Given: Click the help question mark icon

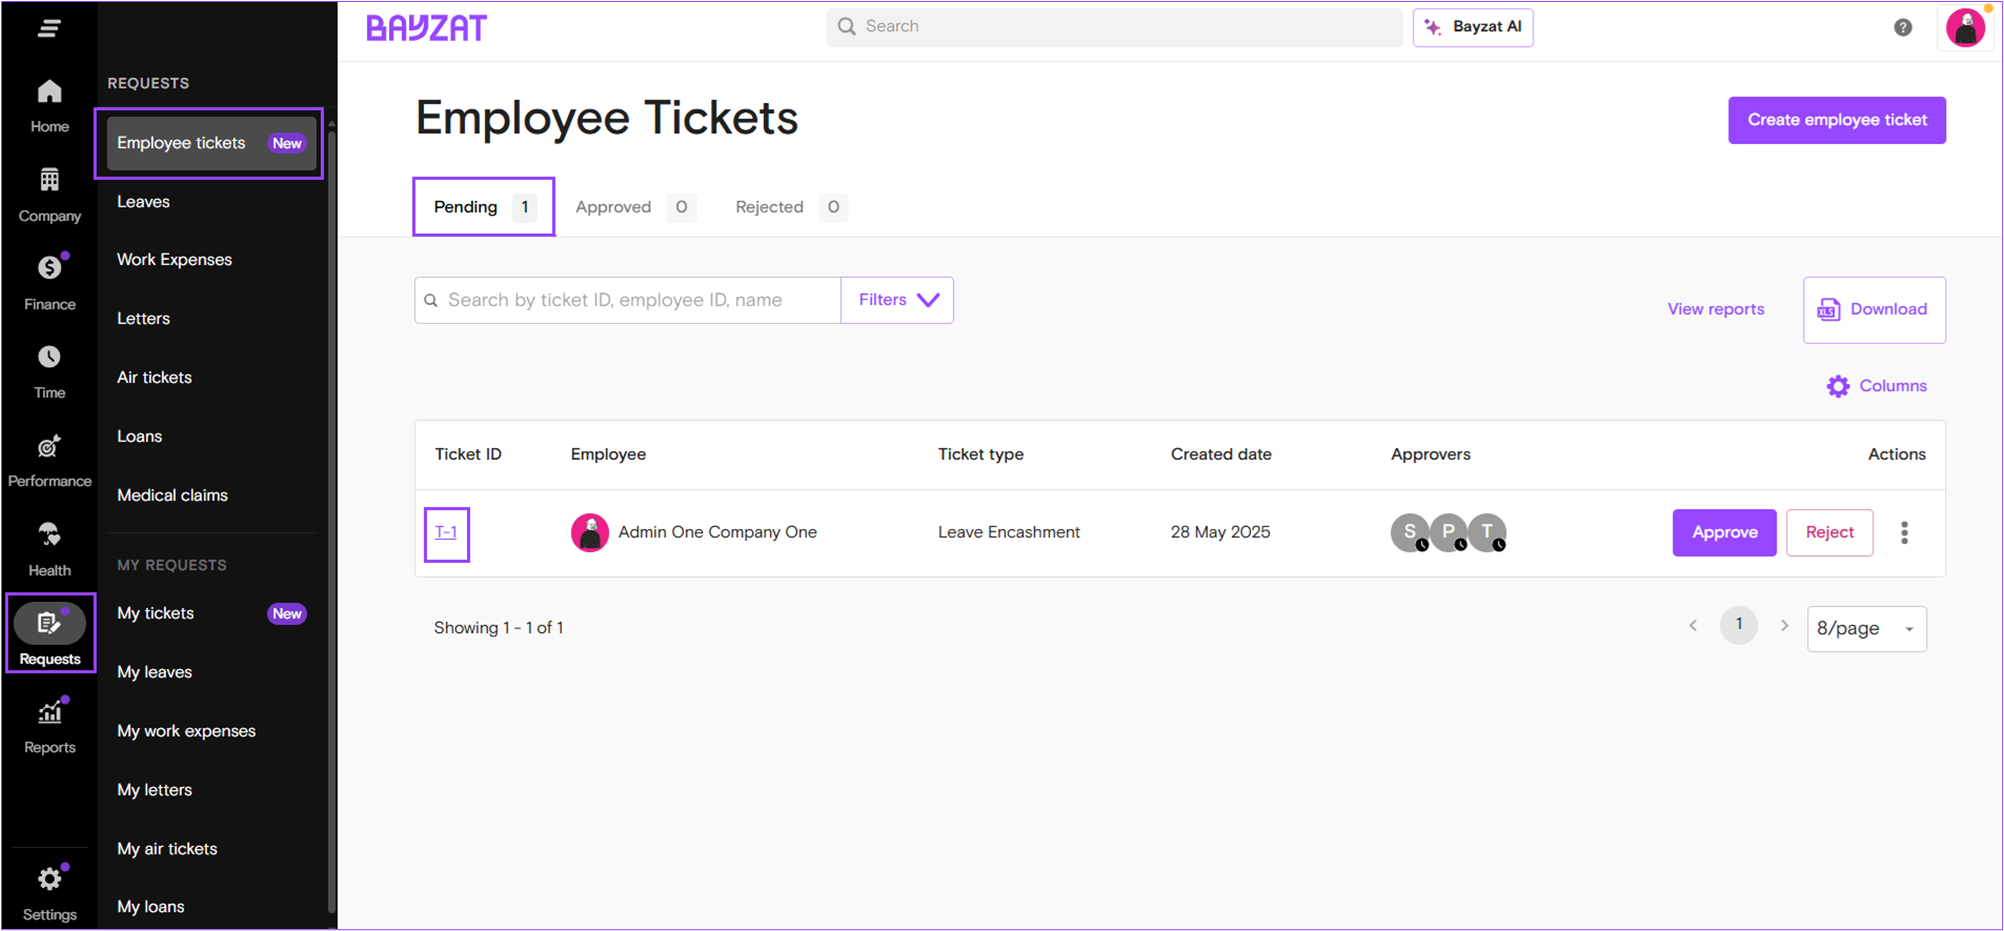Looking at the screenshot, I should pyautogui.click(x=1901, y=28).
